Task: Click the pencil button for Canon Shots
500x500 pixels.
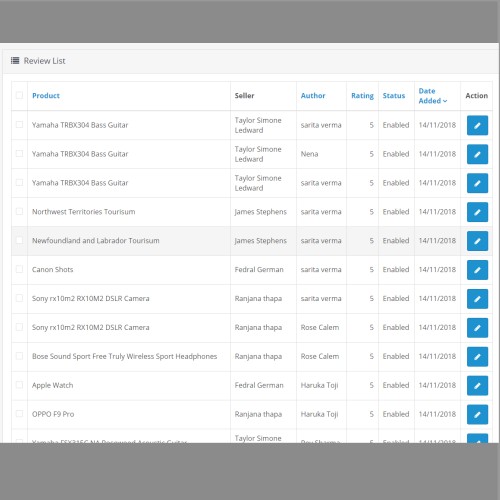Action: [x=477, y=270]
